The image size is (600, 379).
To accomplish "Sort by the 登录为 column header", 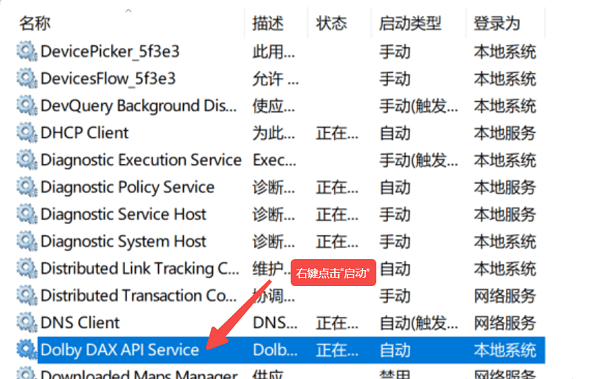I will [x=497, y=23].
